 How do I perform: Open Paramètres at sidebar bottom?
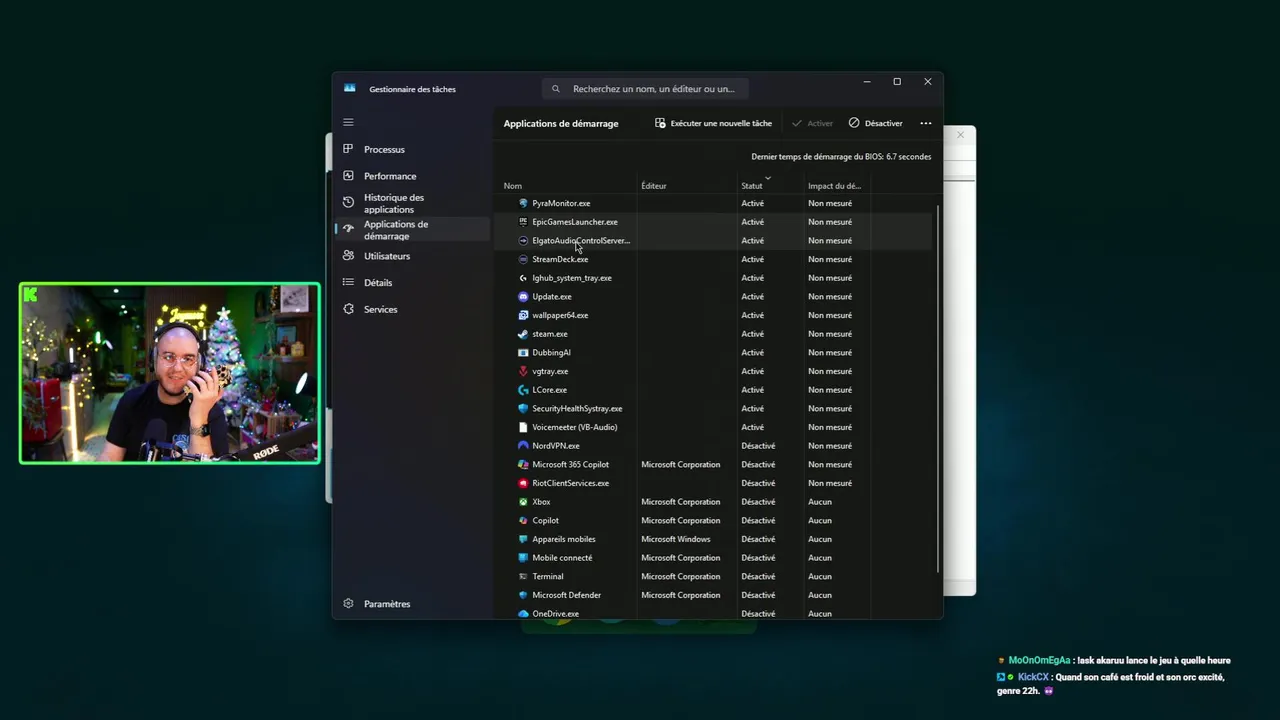coord(412,604)
